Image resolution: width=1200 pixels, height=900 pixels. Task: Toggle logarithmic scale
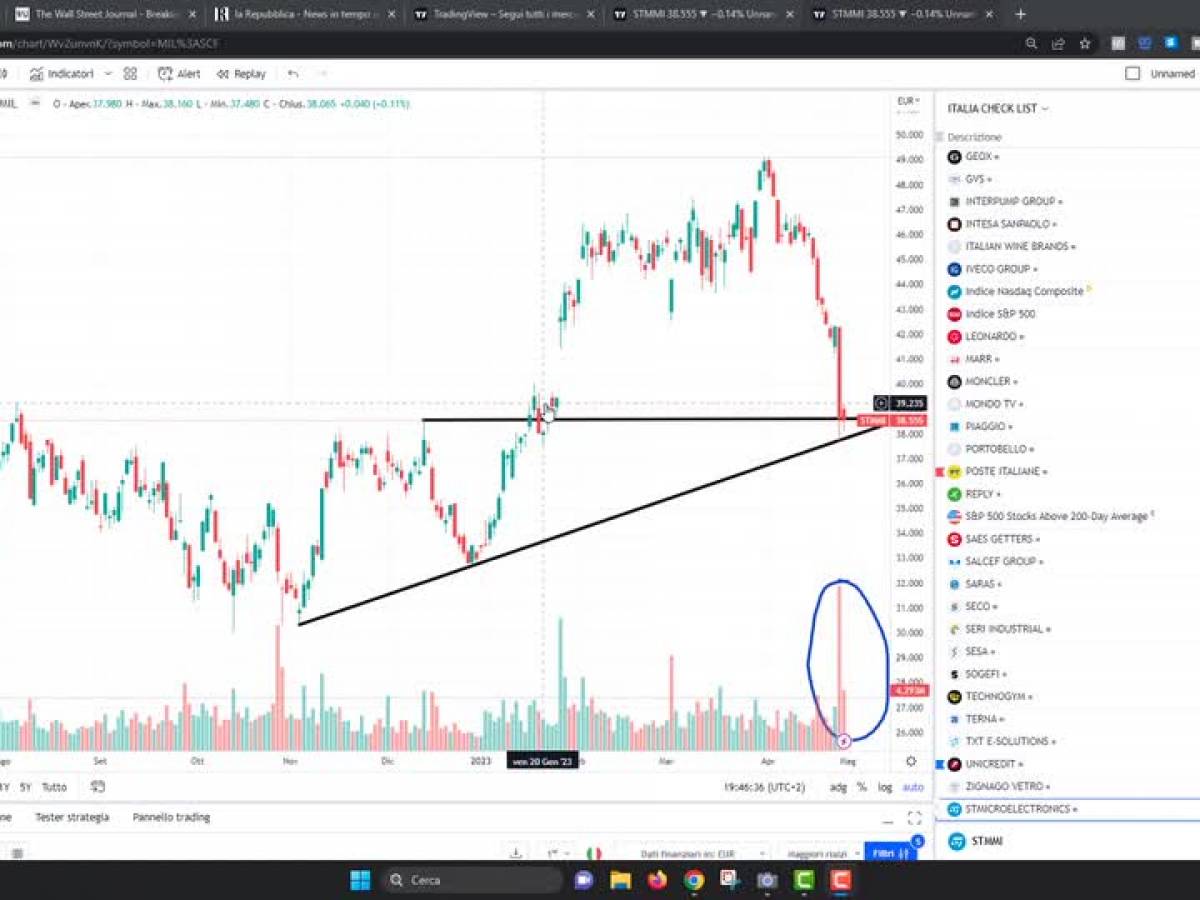click(x=885, y=788)
